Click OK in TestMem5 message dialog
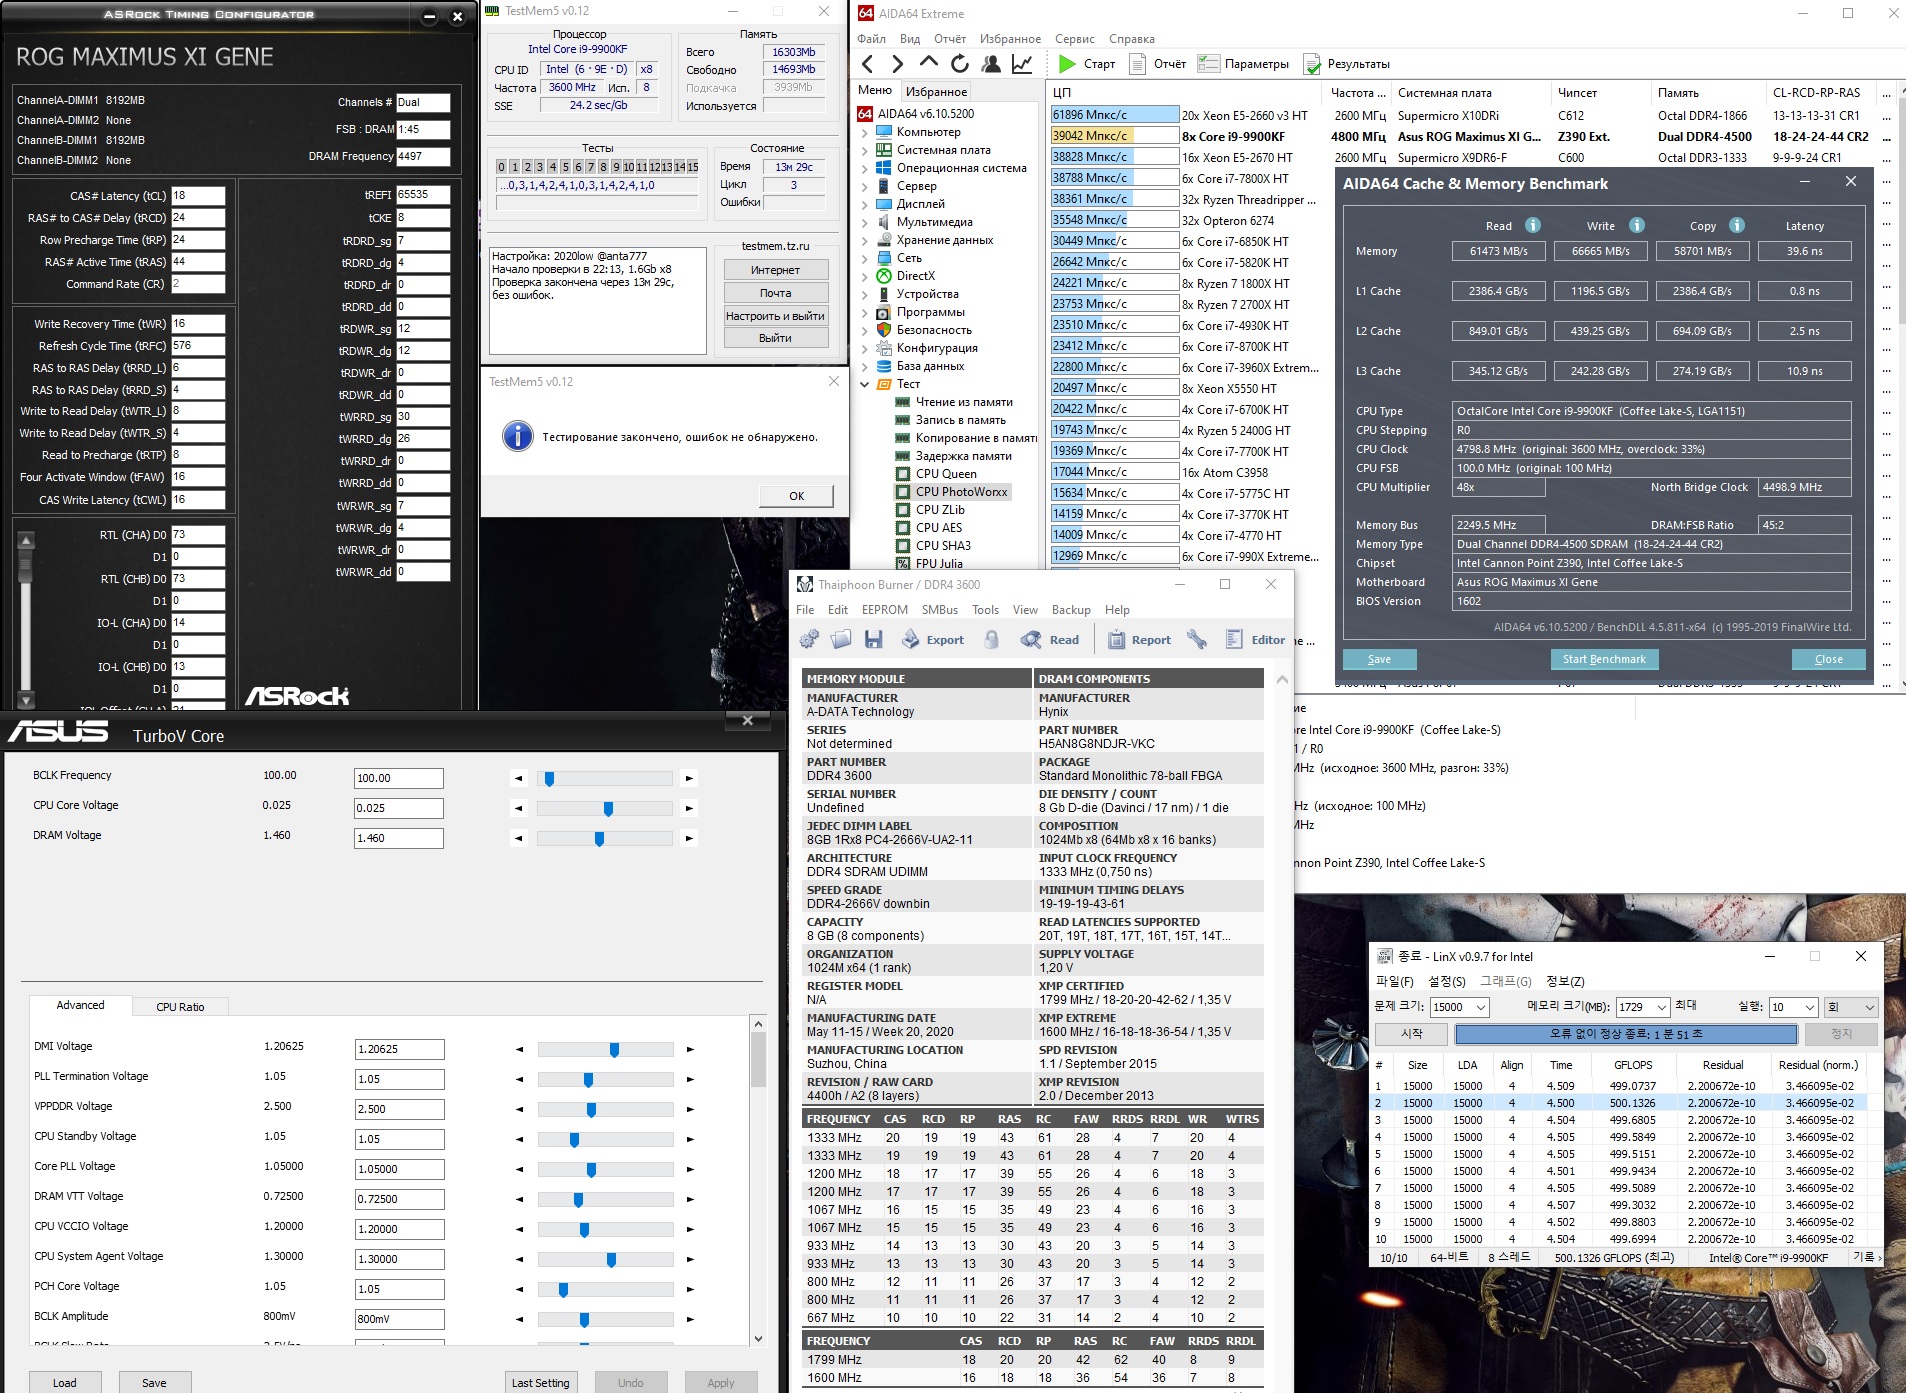This screenshot has height=1393, width=1906. (796, 496)
